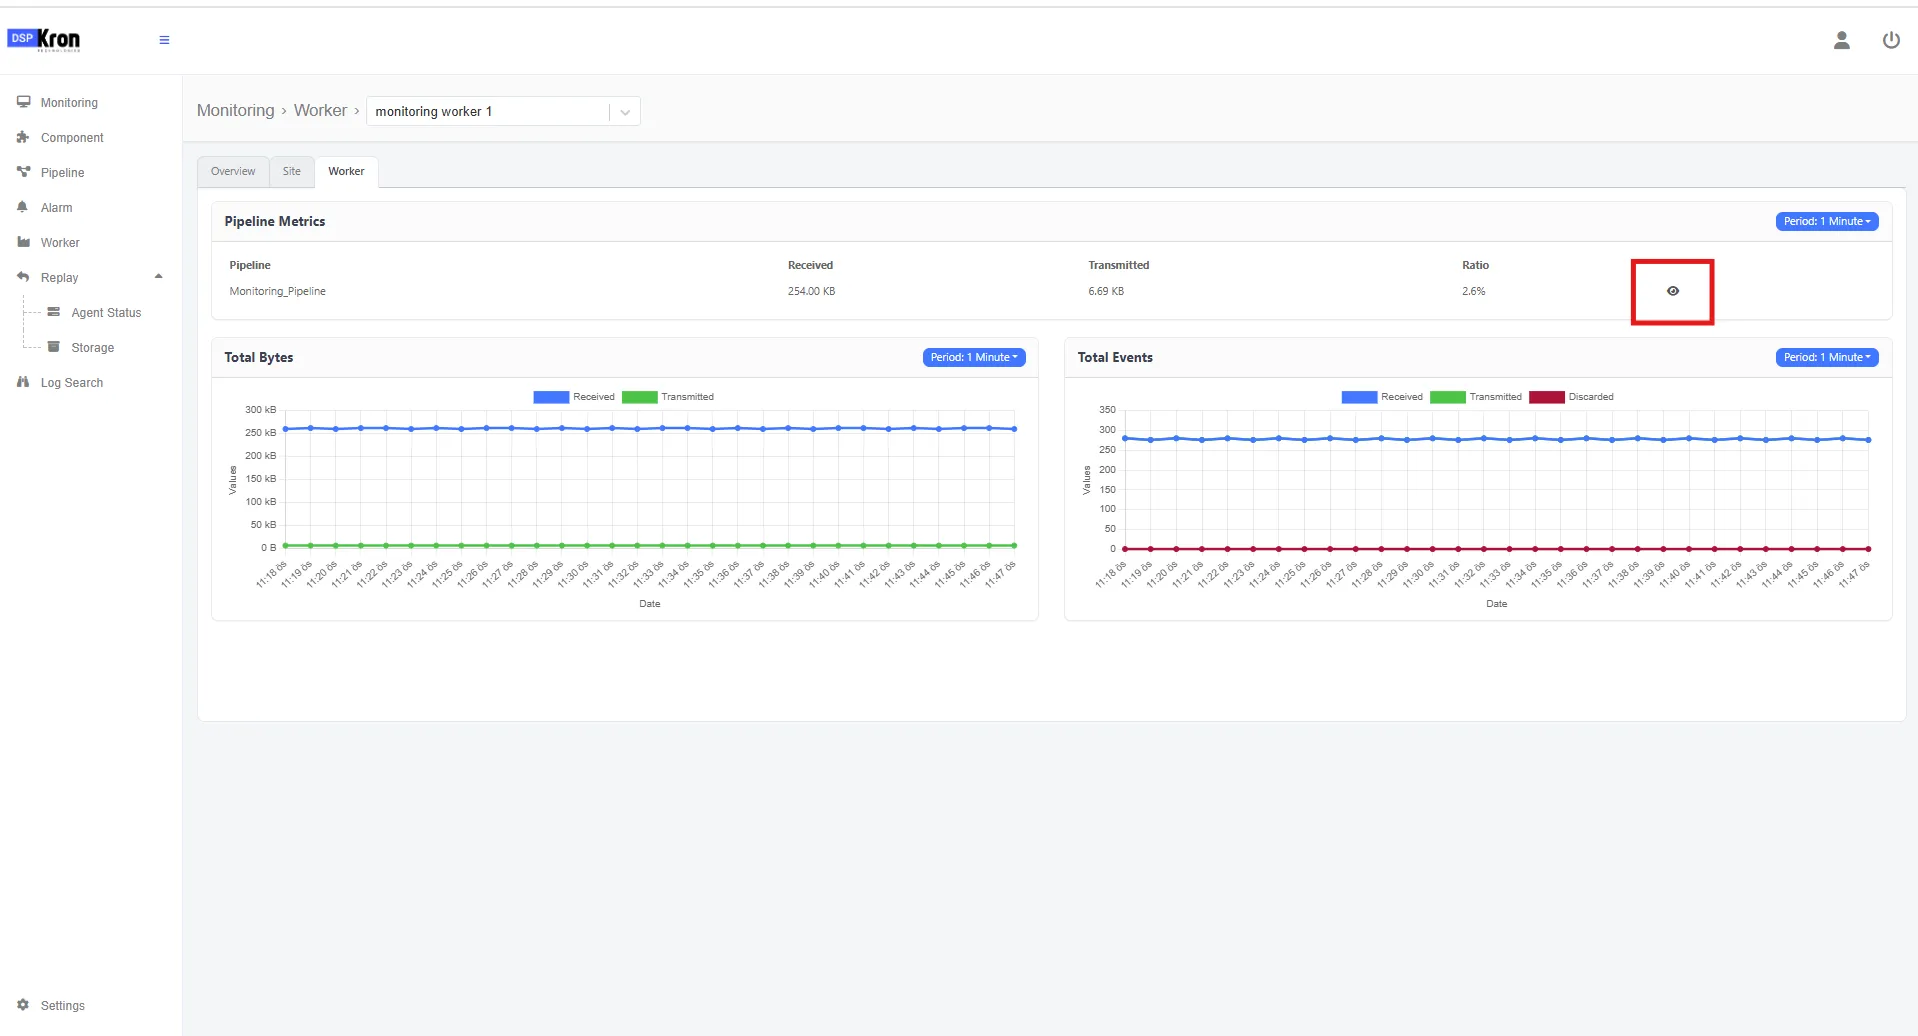Image resolution: width=1918 pixels, height=1036 pixels.
Task: Click Monitoring_Pipeline name in table
Action: click(x=277, y=291)
